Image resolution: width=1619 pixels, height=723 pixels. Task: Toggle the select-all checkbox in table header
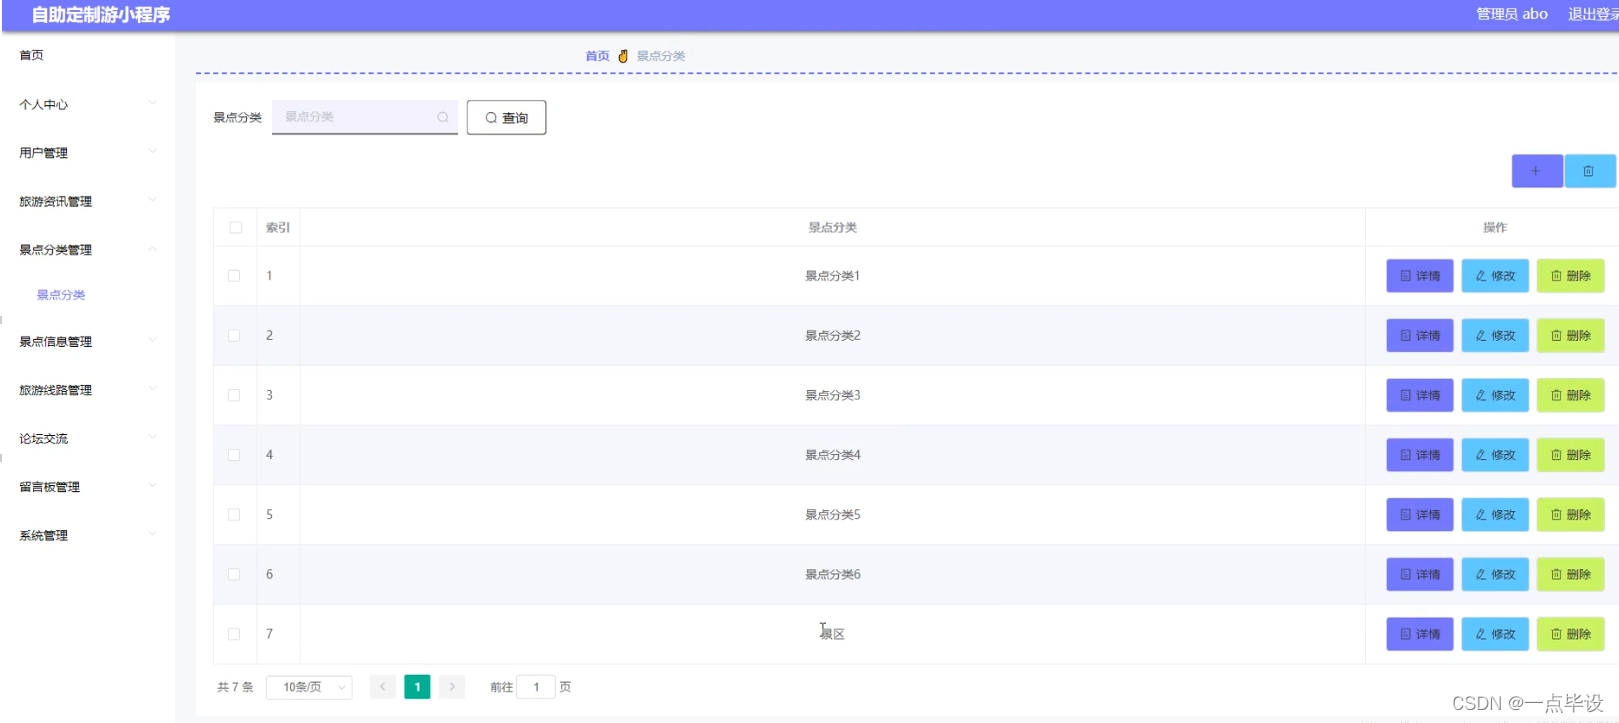coord(235,227)
